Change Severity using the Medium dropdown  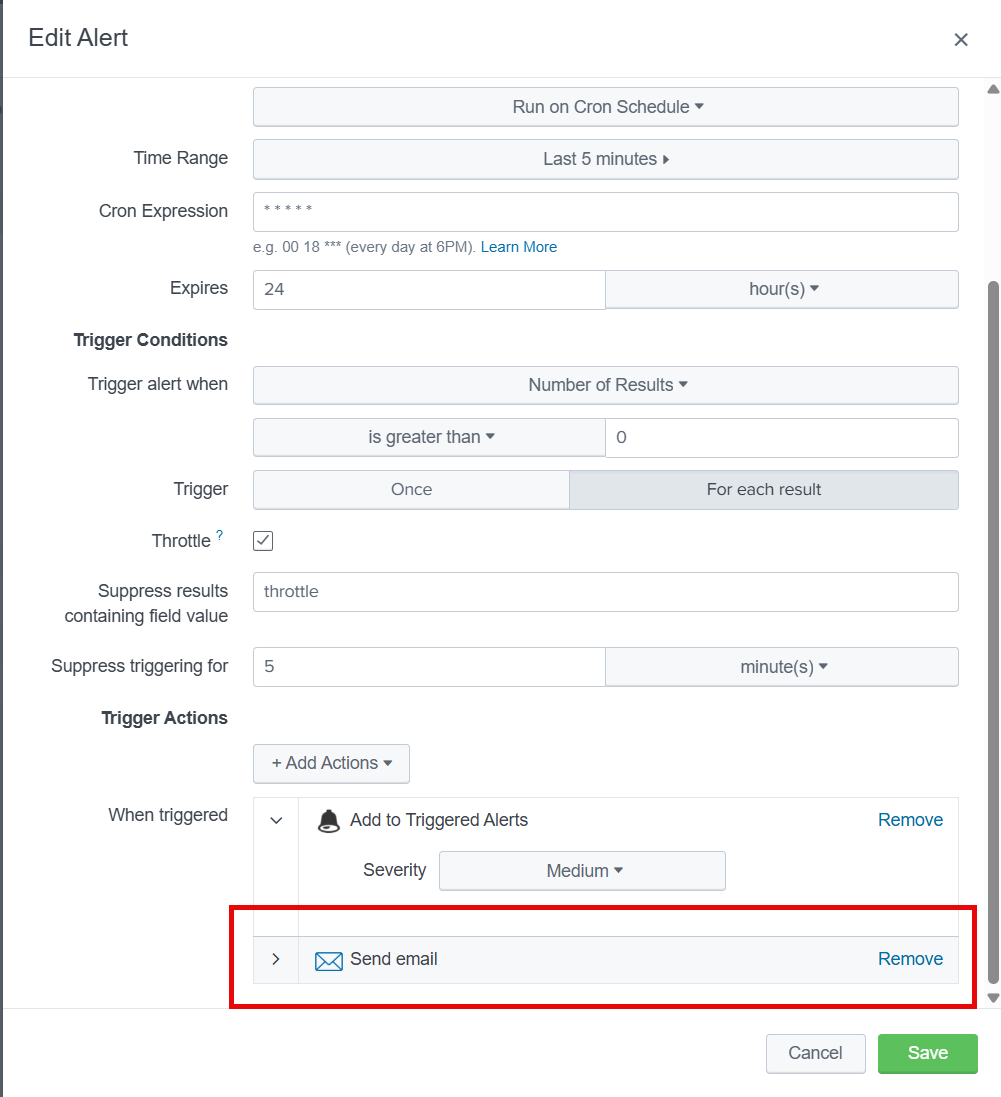coord(582,870)
